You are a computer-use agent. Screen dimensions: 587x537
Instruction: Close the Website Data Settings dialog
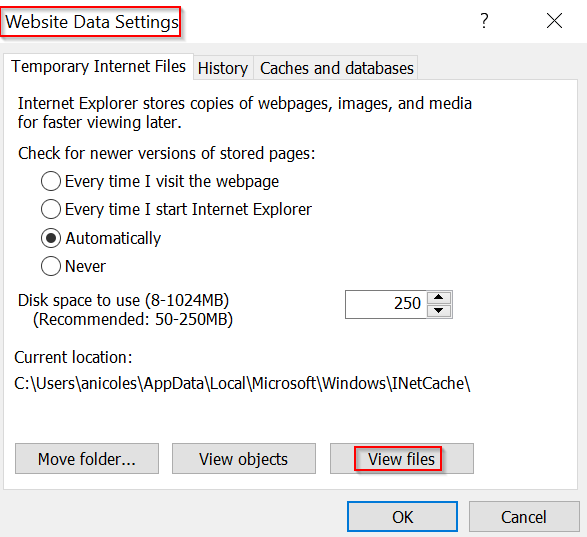point(554,21)
